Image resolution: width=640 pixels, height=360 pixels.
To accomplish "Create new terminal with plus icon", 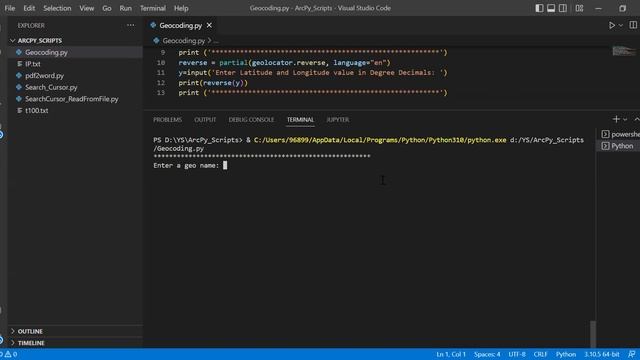I will (x=616, y=119).
